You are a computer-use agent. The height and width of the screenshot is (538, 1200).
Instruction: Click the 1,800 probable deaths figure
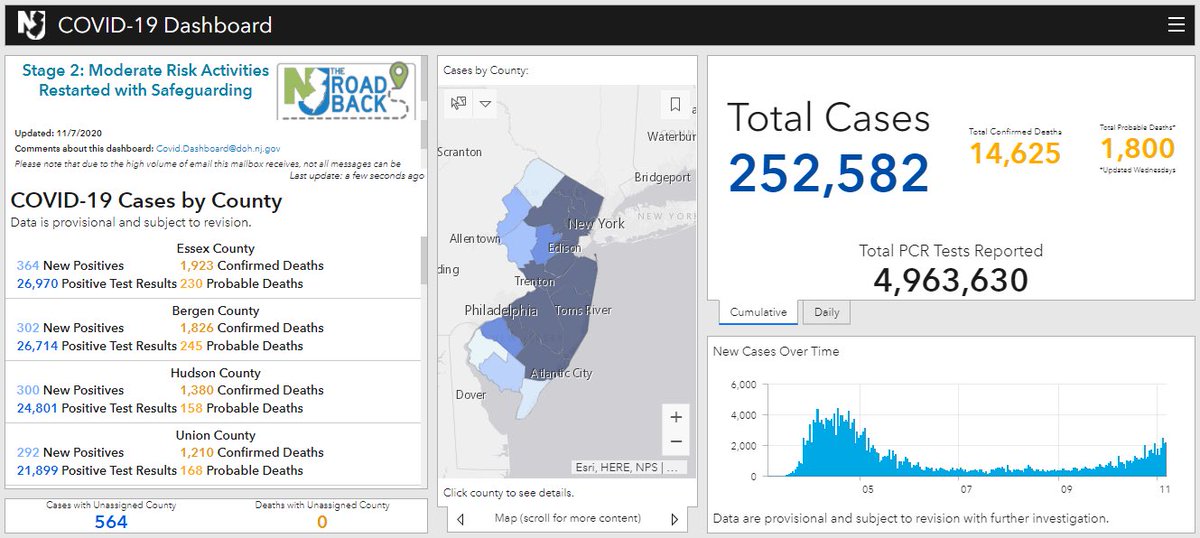(1138, 148)
